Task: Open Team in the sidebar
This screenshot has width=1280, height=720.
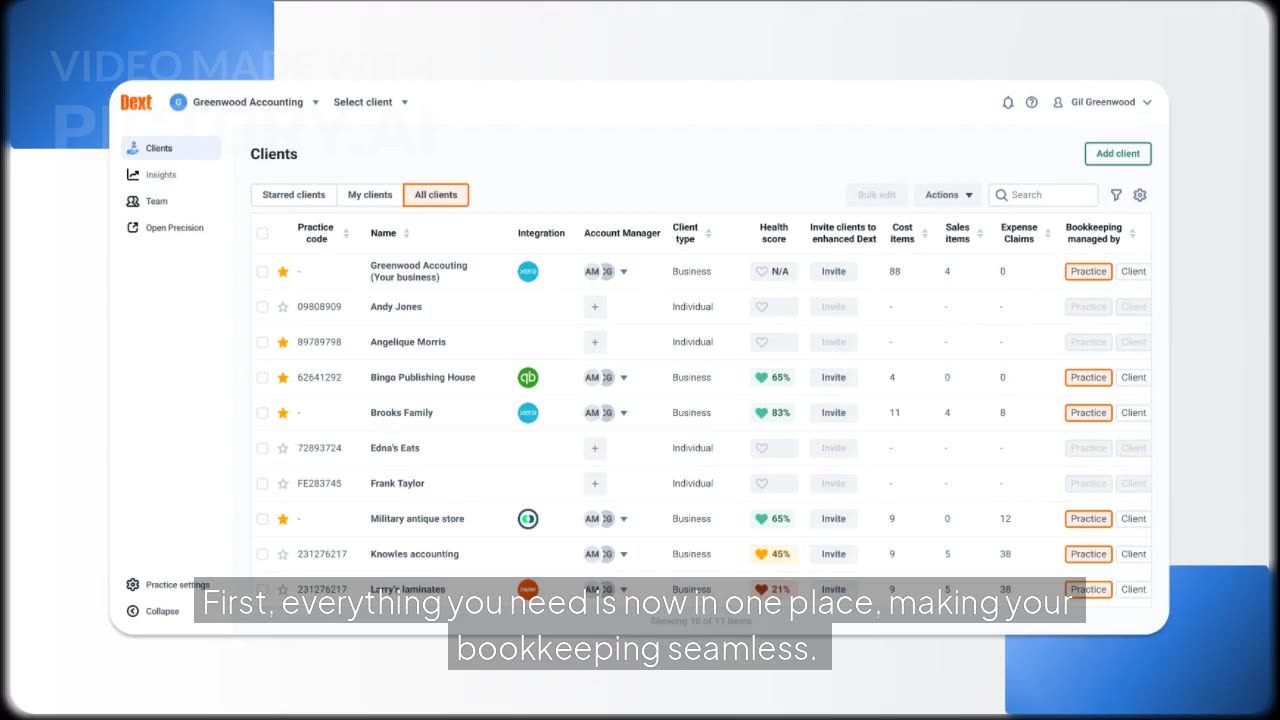Action: point(171,201)
